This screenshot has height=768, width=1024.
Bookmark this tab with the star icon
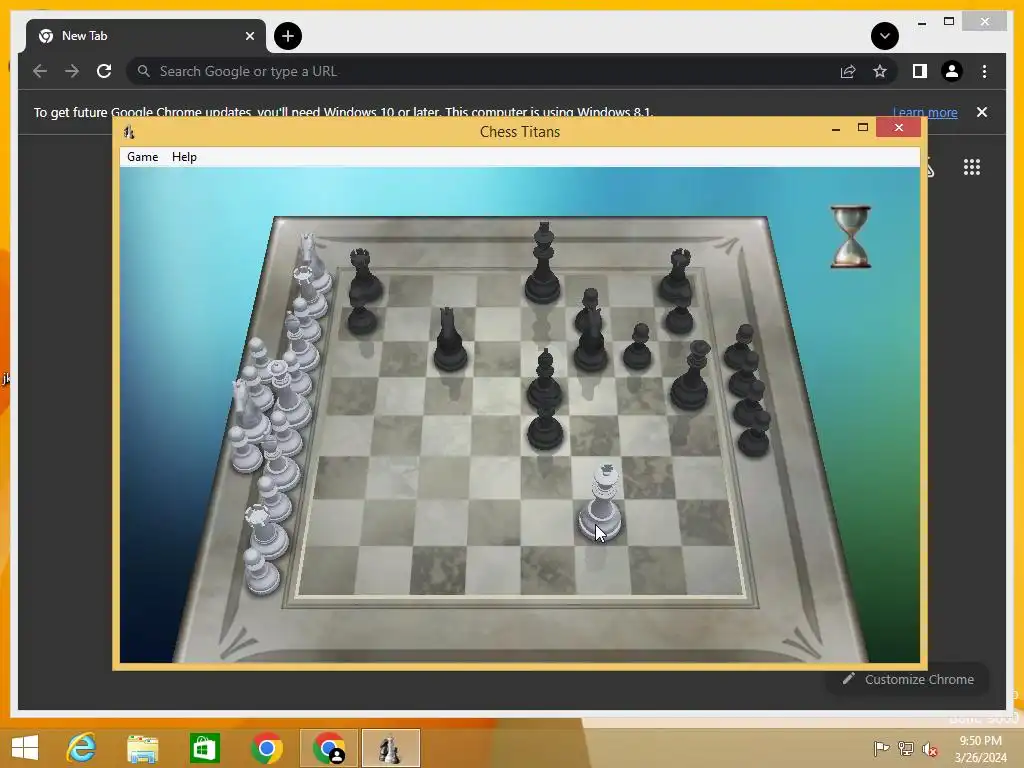point(880,71)
